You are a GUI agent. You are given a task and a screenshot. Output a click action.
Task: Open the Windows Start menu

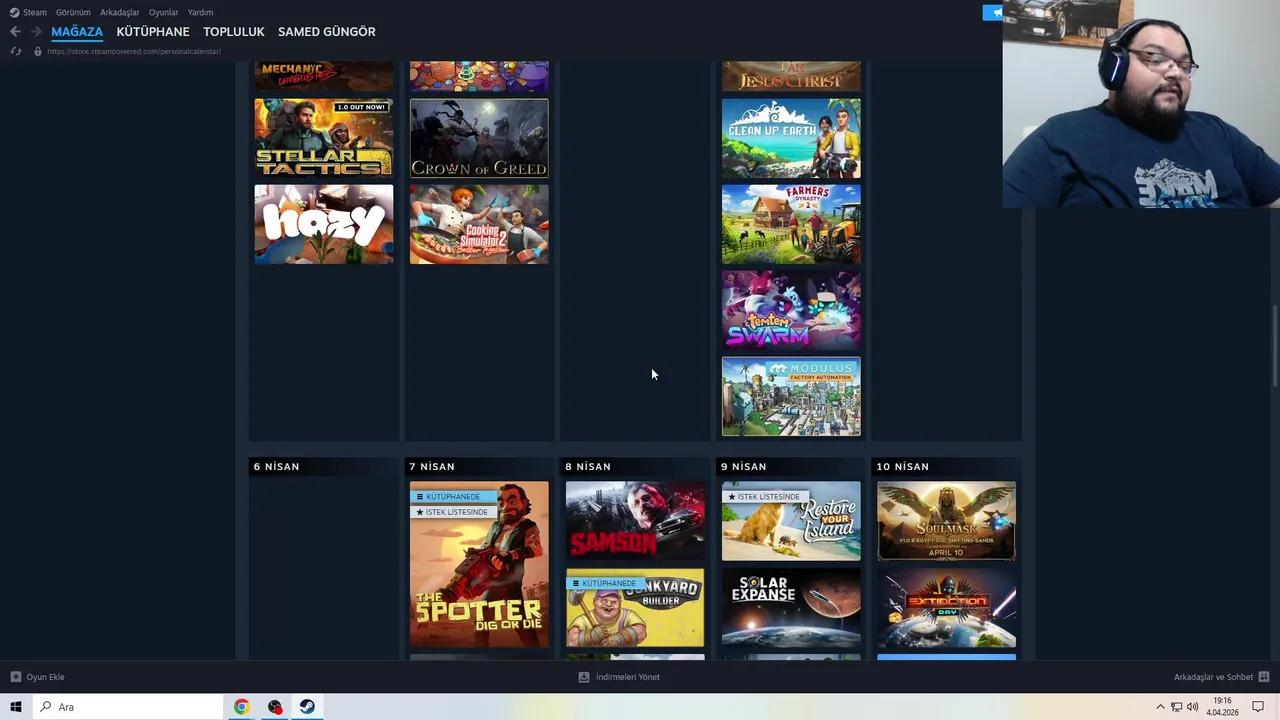click(x=16, y=707)
